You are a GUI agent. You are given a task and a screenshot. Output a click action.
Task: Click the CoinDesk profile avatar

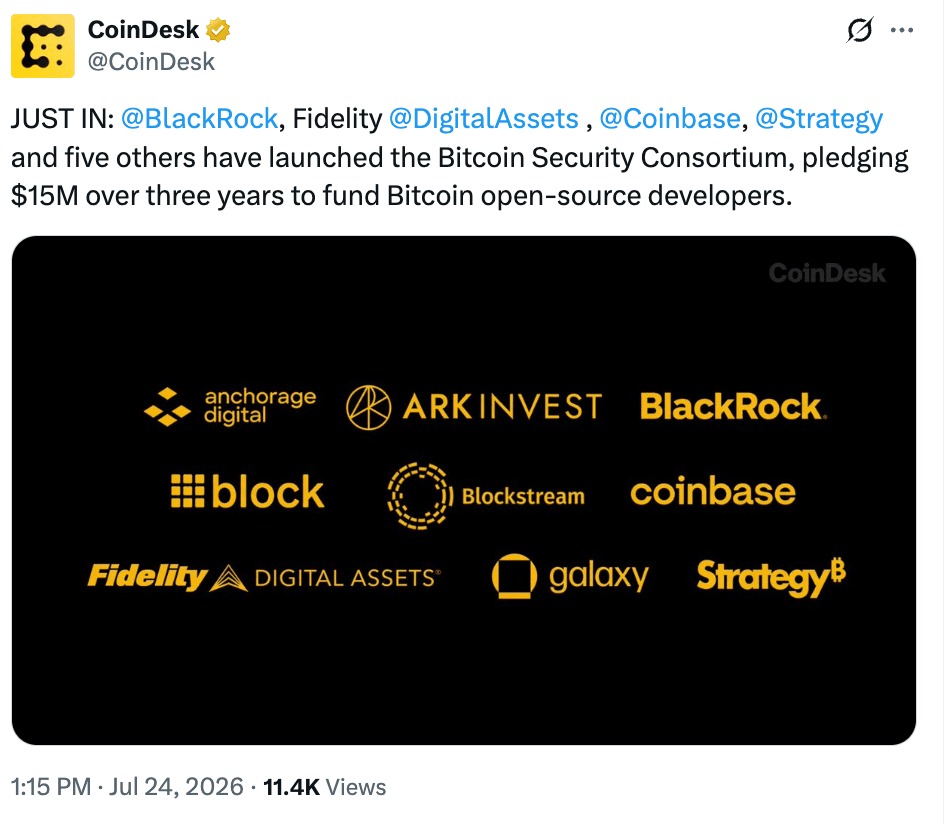[x=43, y=46]
